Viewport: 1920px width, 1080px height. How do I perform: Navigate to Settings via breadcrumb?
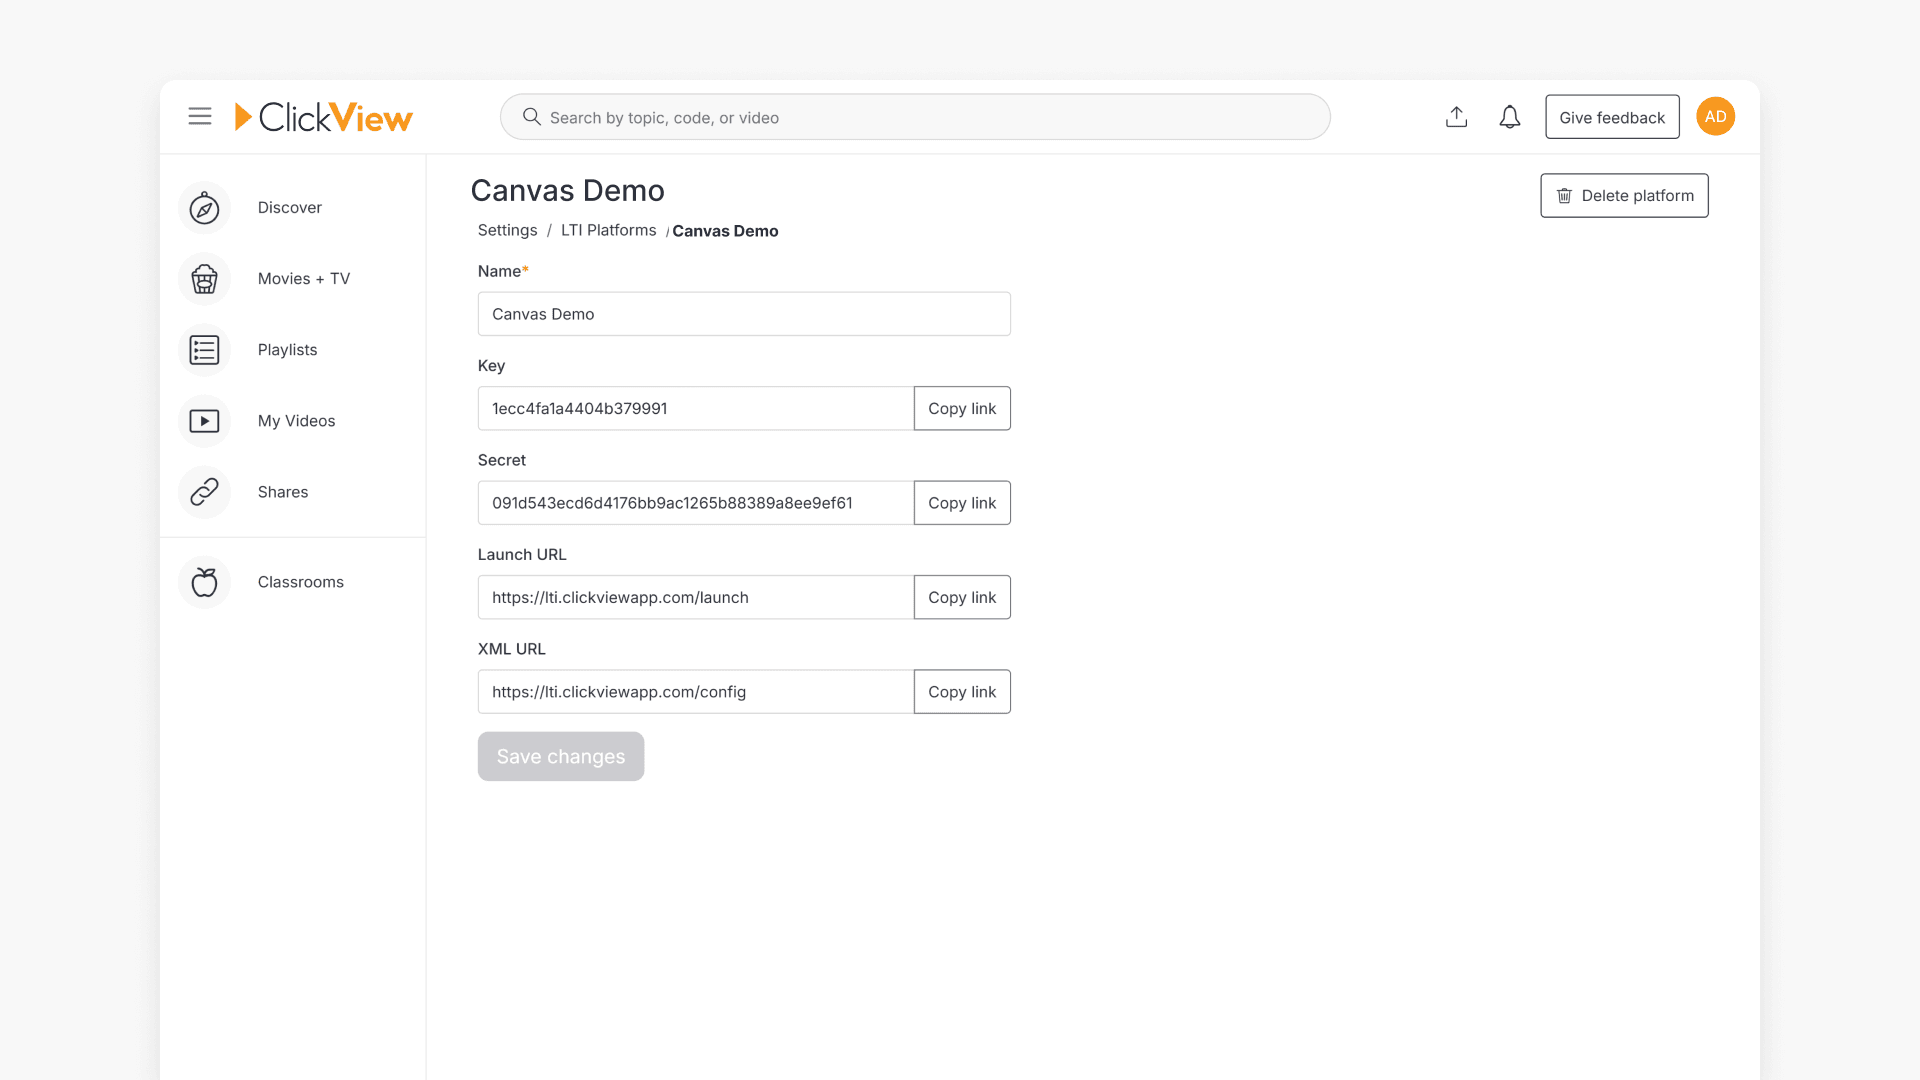tap(507, 230)
